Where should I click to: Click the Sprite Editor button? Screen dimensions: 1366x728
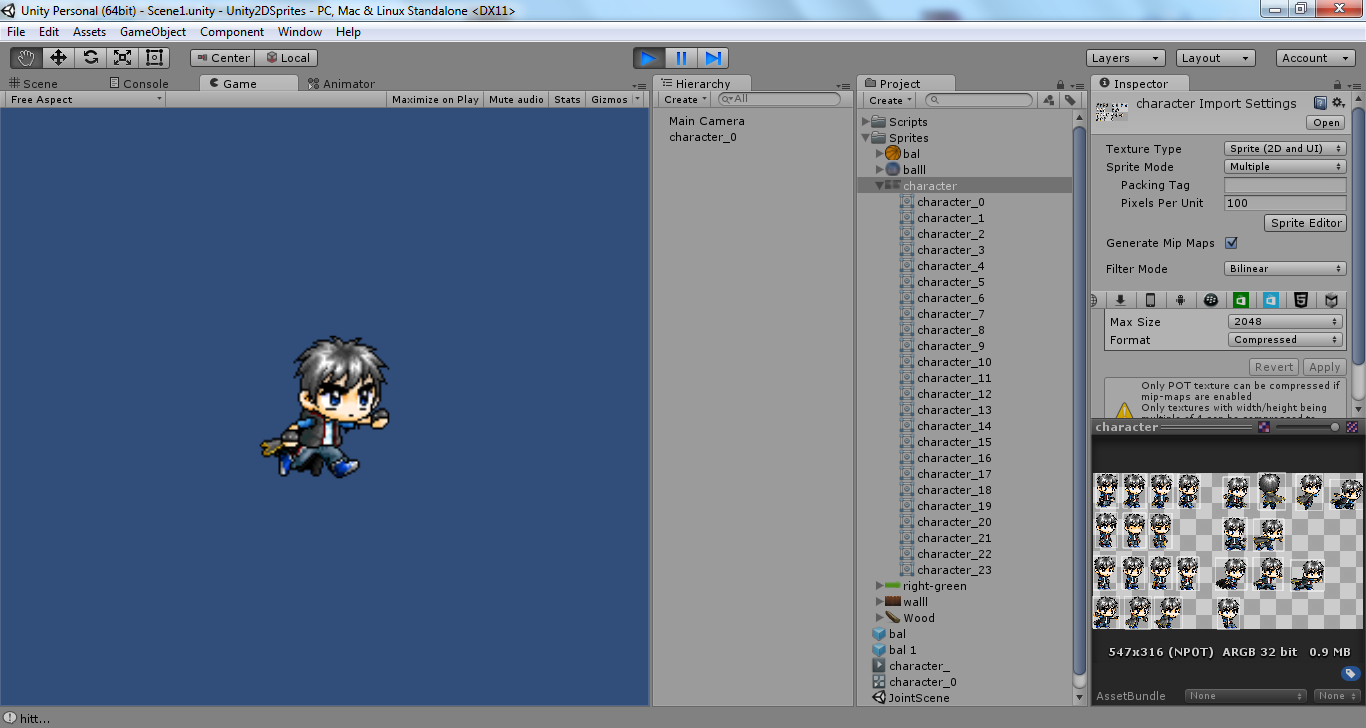[x=1306, y=223]
